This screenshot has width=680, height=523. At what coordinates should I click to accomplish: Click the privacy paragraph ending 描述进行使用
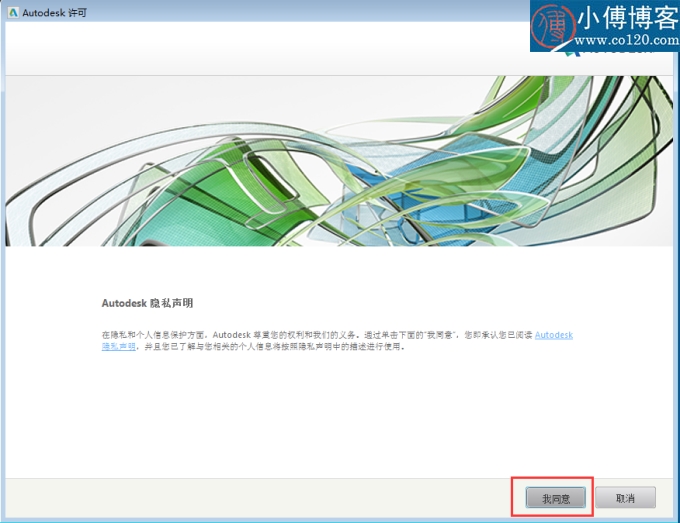(x=337, y=341)
